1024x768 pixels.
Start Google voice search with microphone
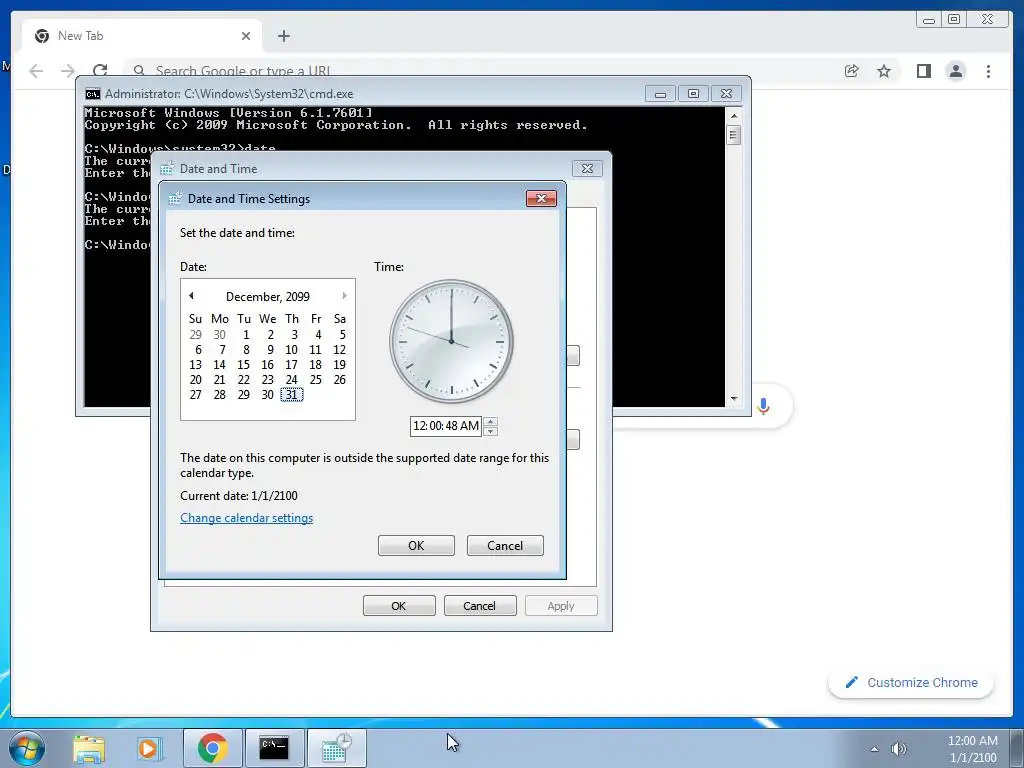(763, 406)
